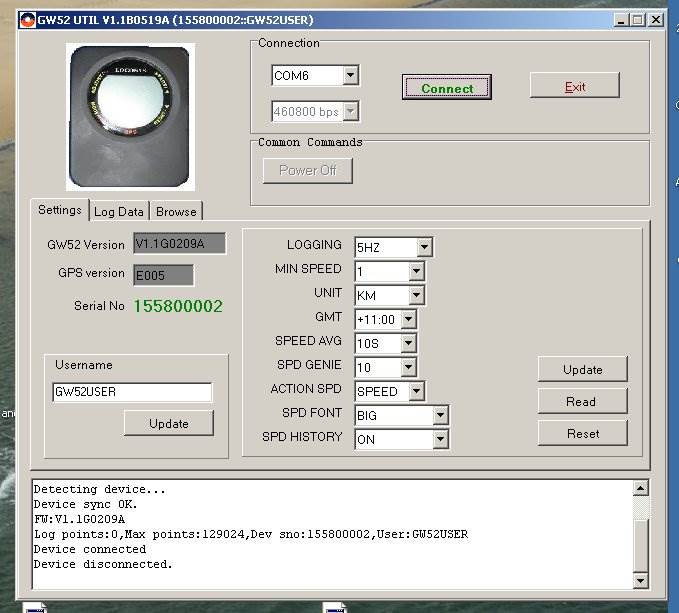This screenshot has height=613, width=679.
Task: Click Update under the Username field
Action: click(168, 423)
